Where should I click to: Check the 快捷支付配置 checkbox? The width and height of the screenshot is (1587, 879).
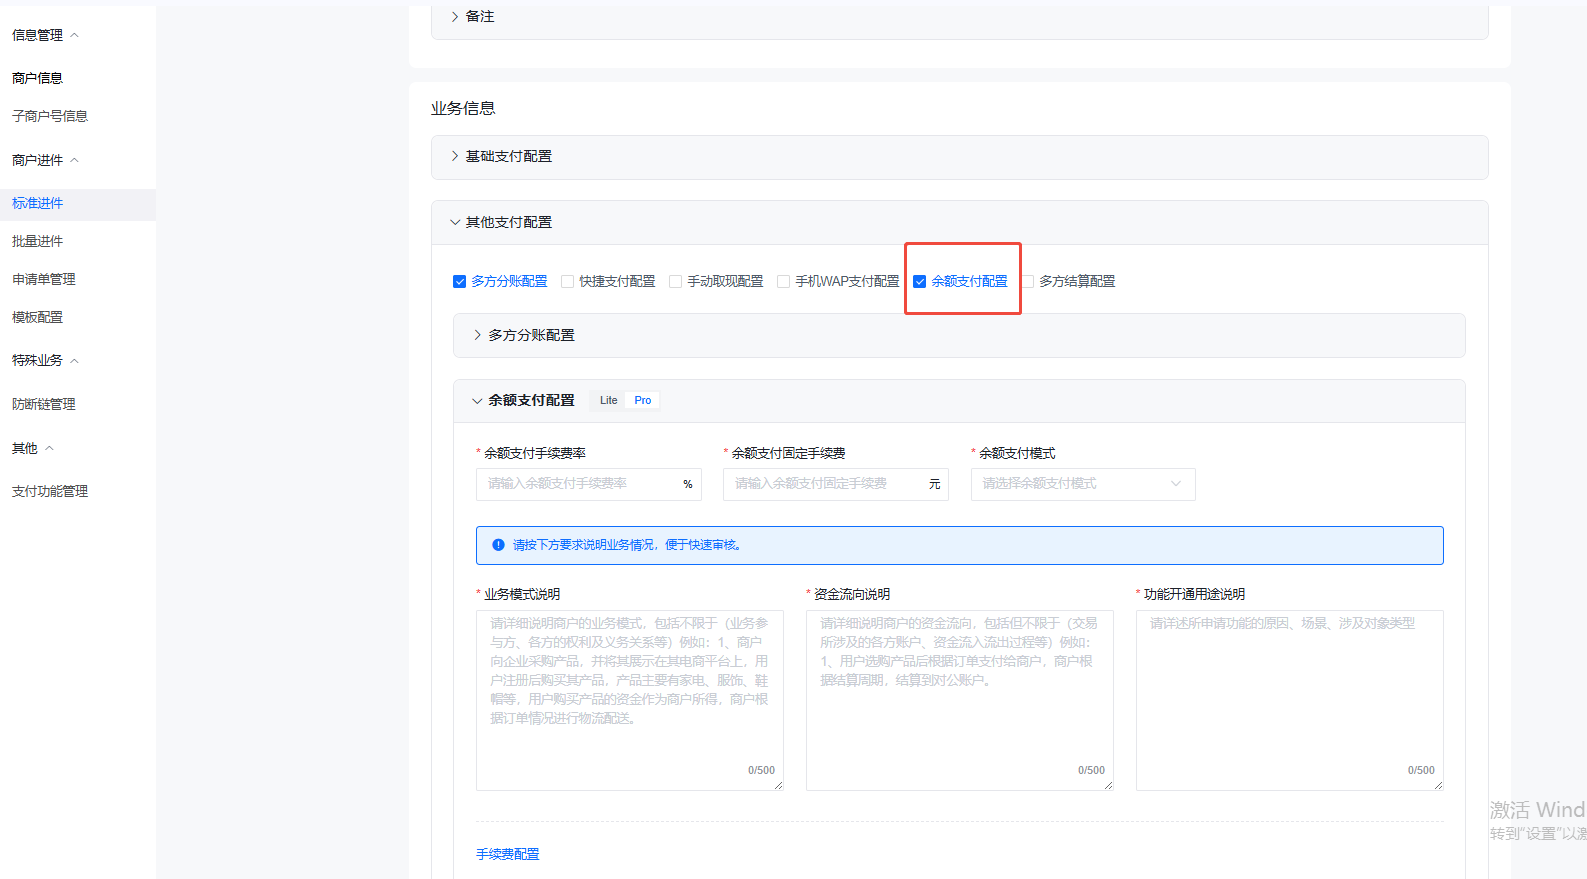(x=567, y=282)
